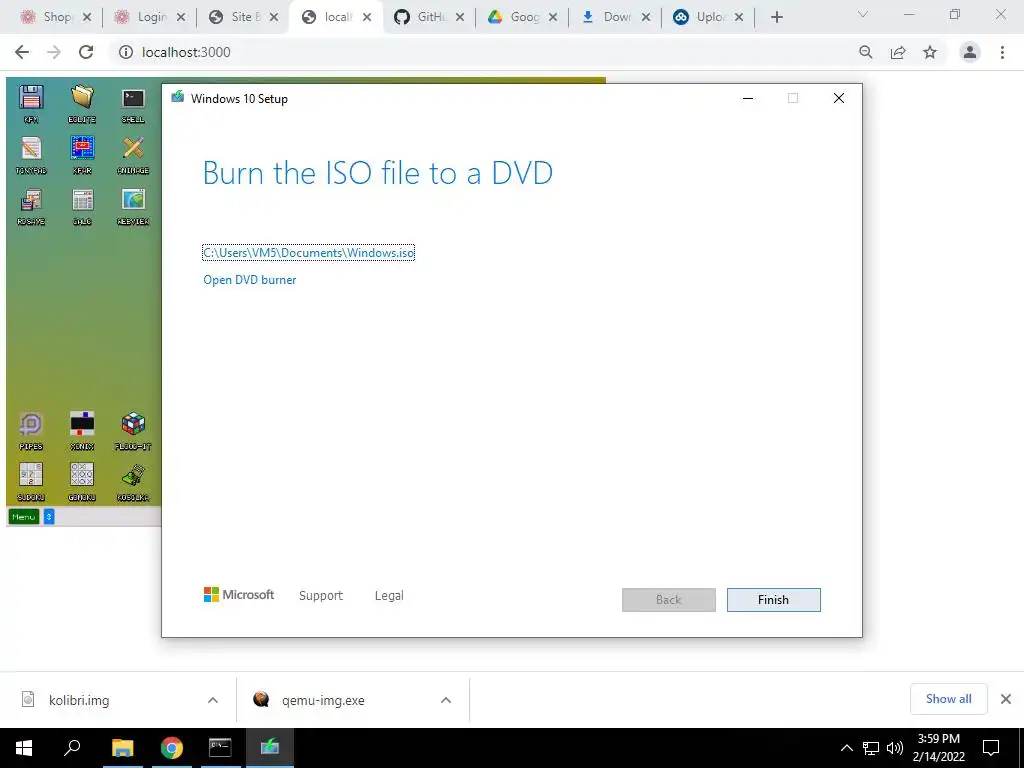Open the Chrome profile avatar

[x=970, y=52]
